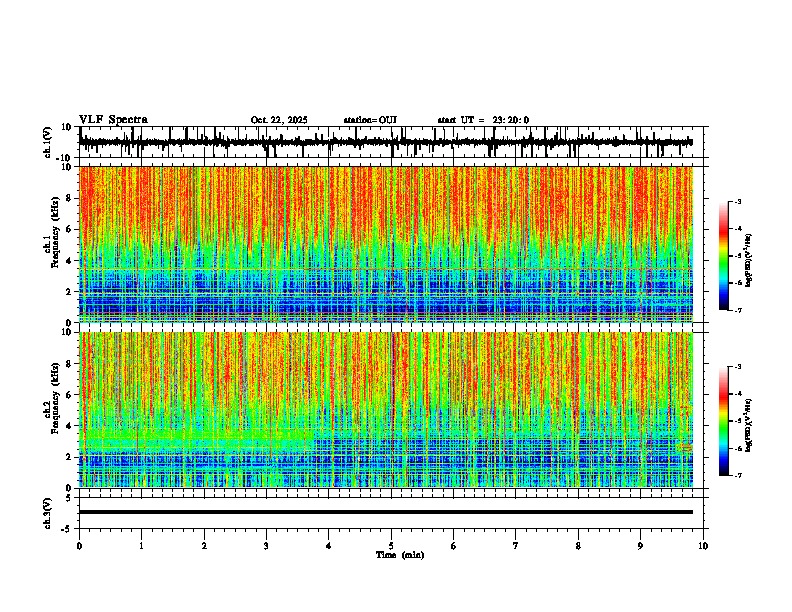Screen dimensions: 792x612
Task: Click time axis tick label "6"
Action: tap(453, 546)
